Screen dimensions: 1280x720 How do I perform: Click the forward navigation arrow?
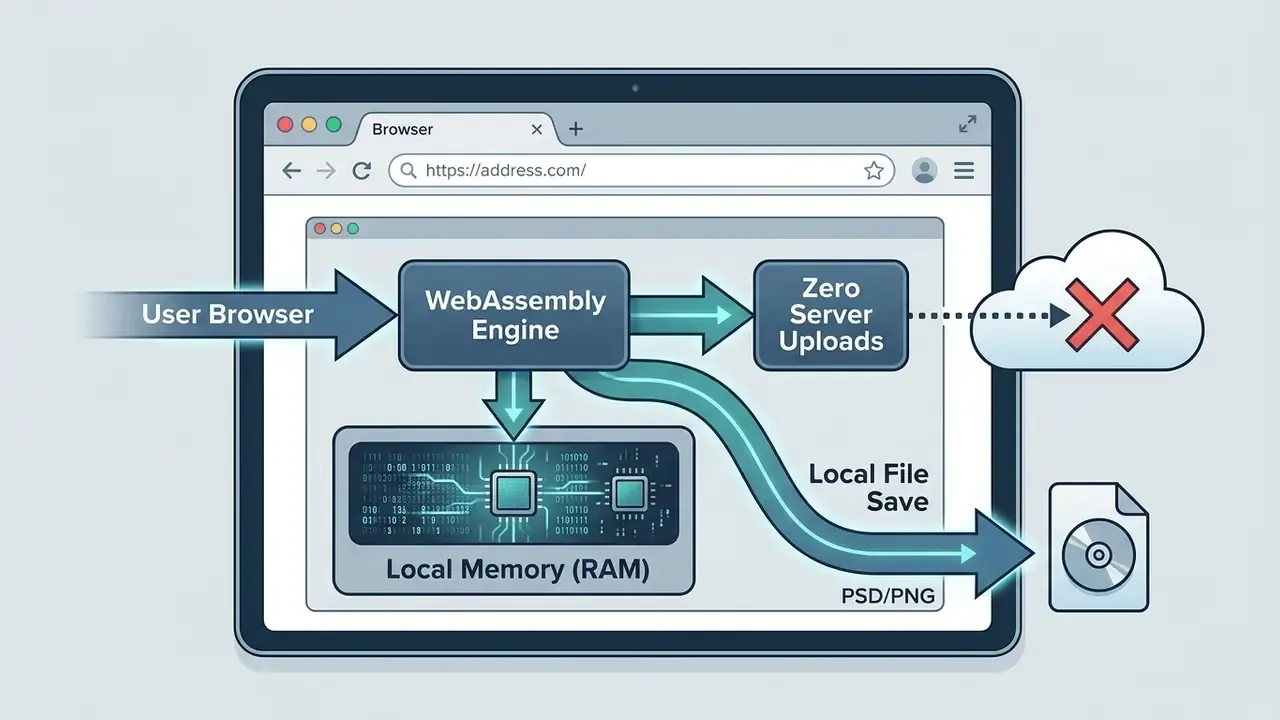click(x=326, y=171)
